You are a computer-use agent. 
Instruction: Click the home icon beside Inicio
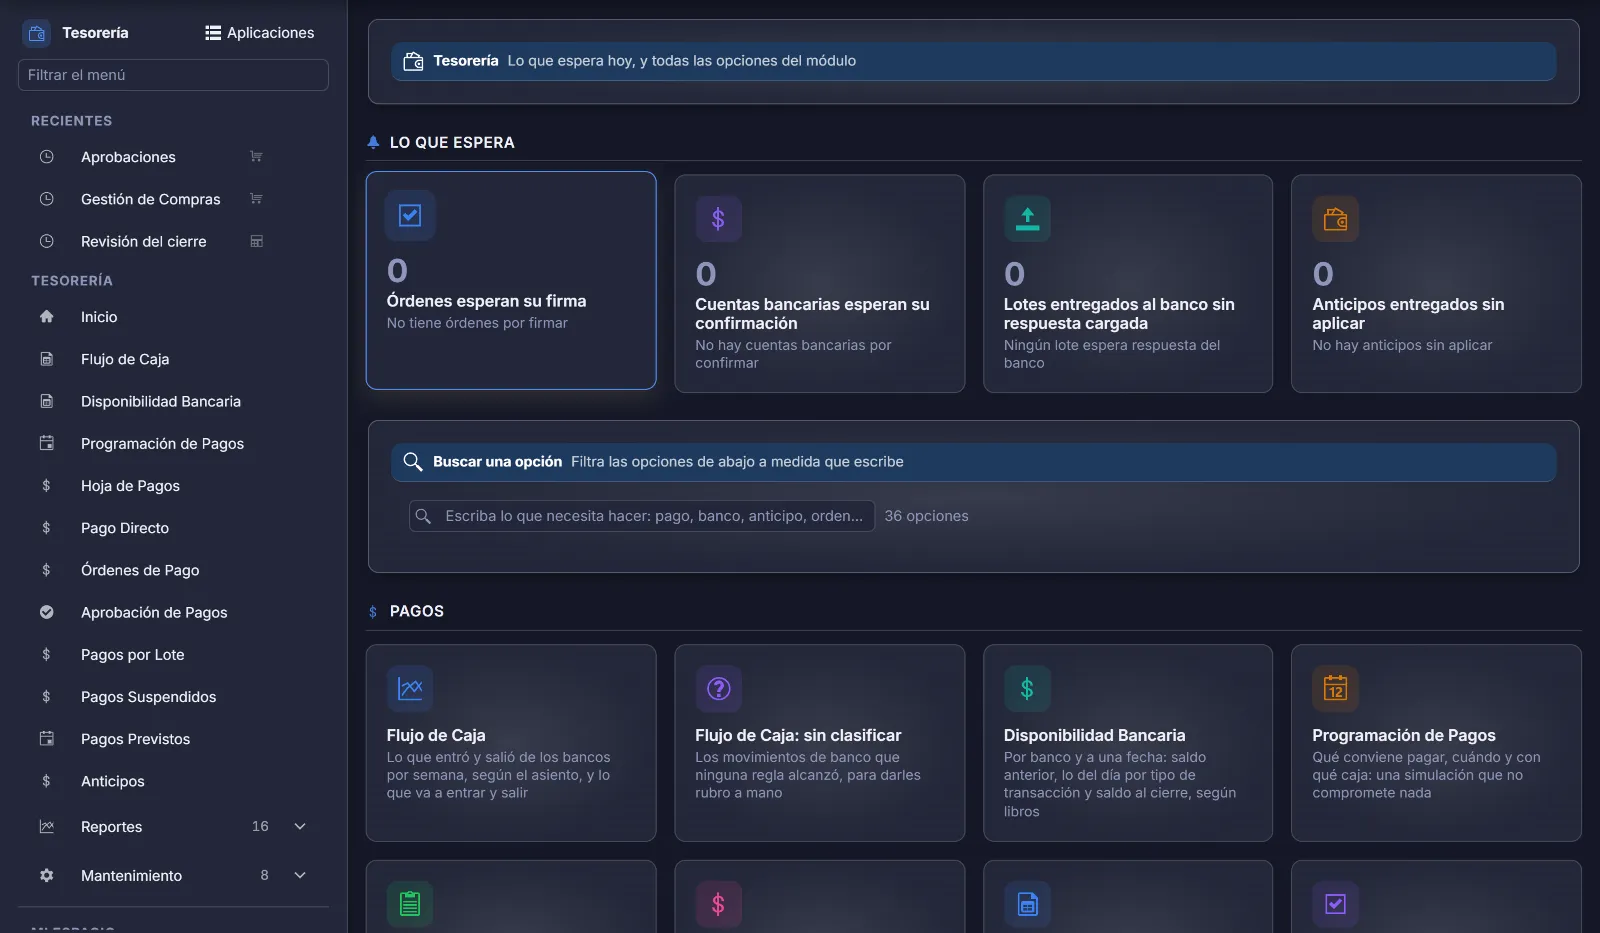[46, 317]
